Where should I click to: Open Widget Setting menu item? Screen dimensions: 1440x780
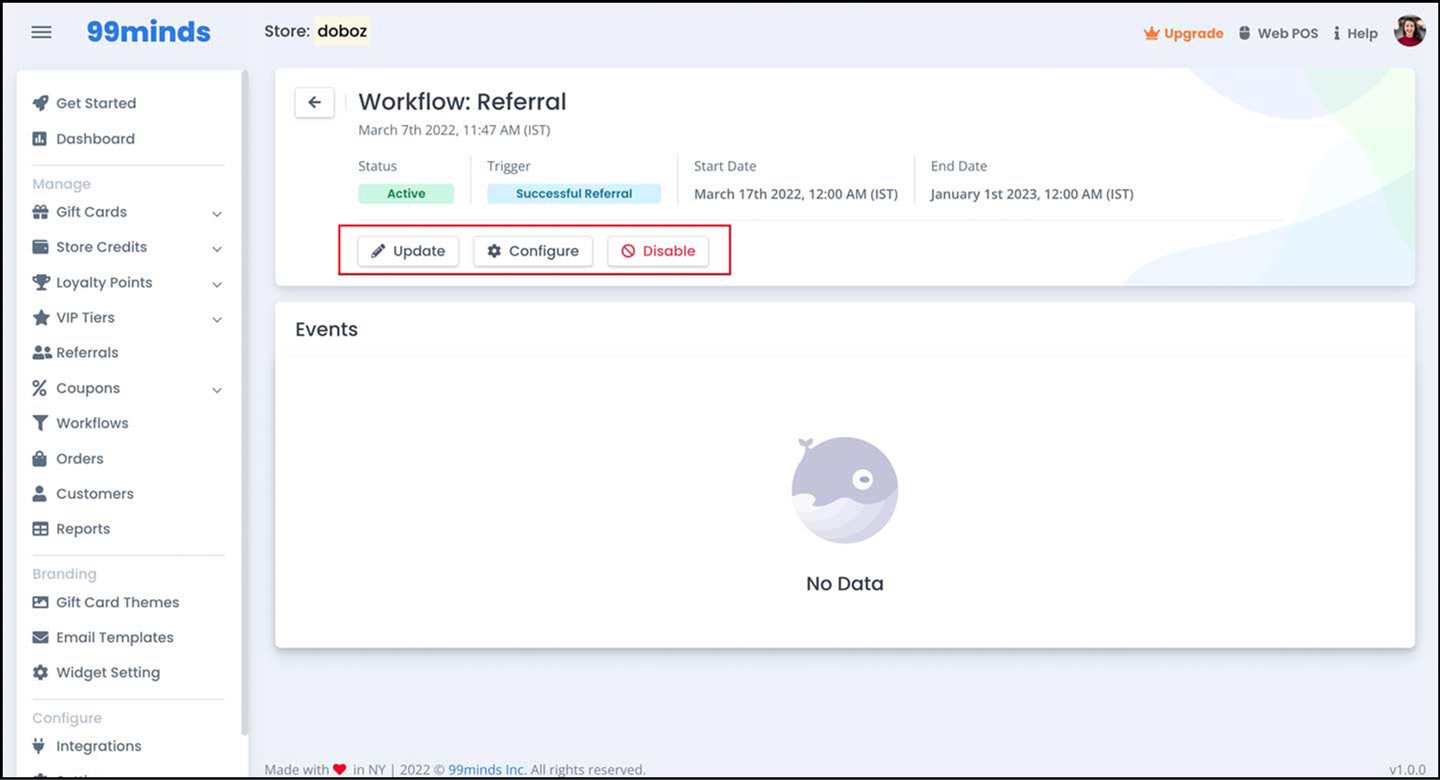pos(108,673)
